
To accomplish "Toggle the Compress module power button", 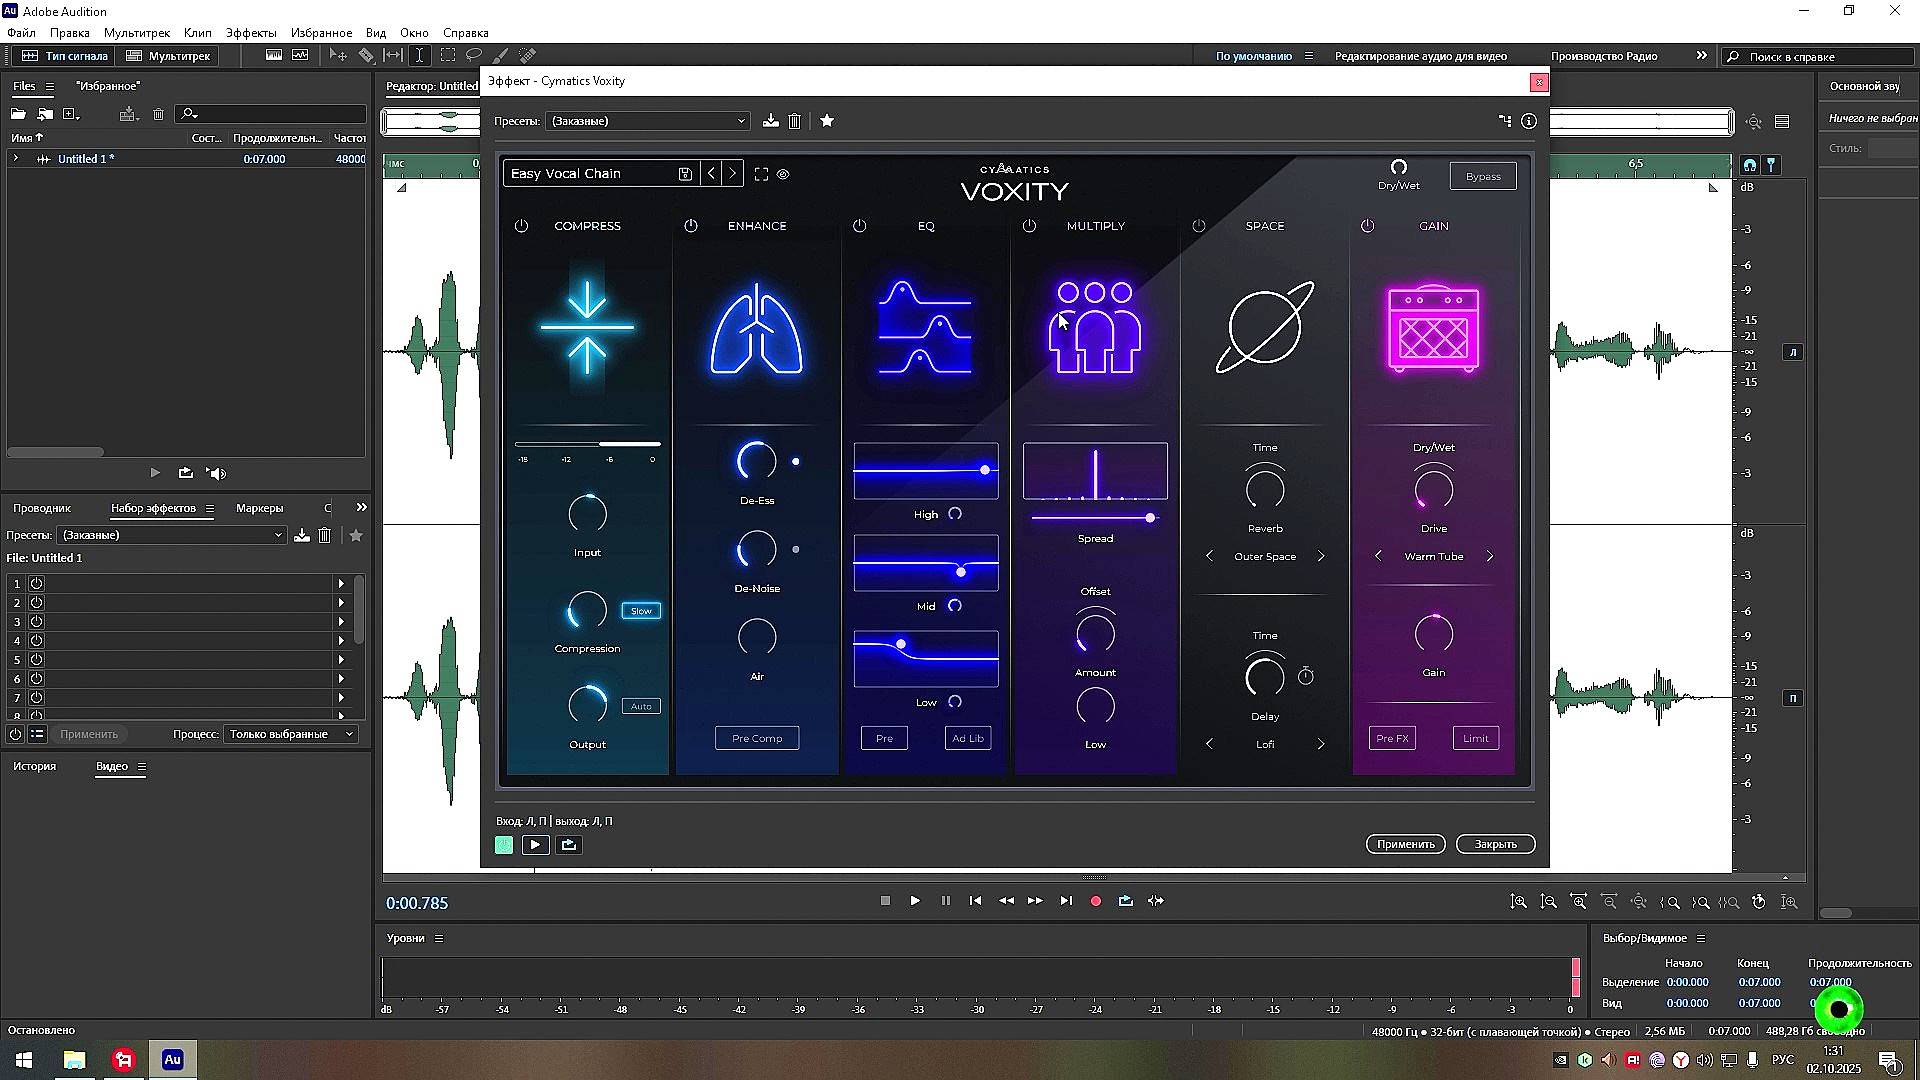I will click(x=521, y=226).
